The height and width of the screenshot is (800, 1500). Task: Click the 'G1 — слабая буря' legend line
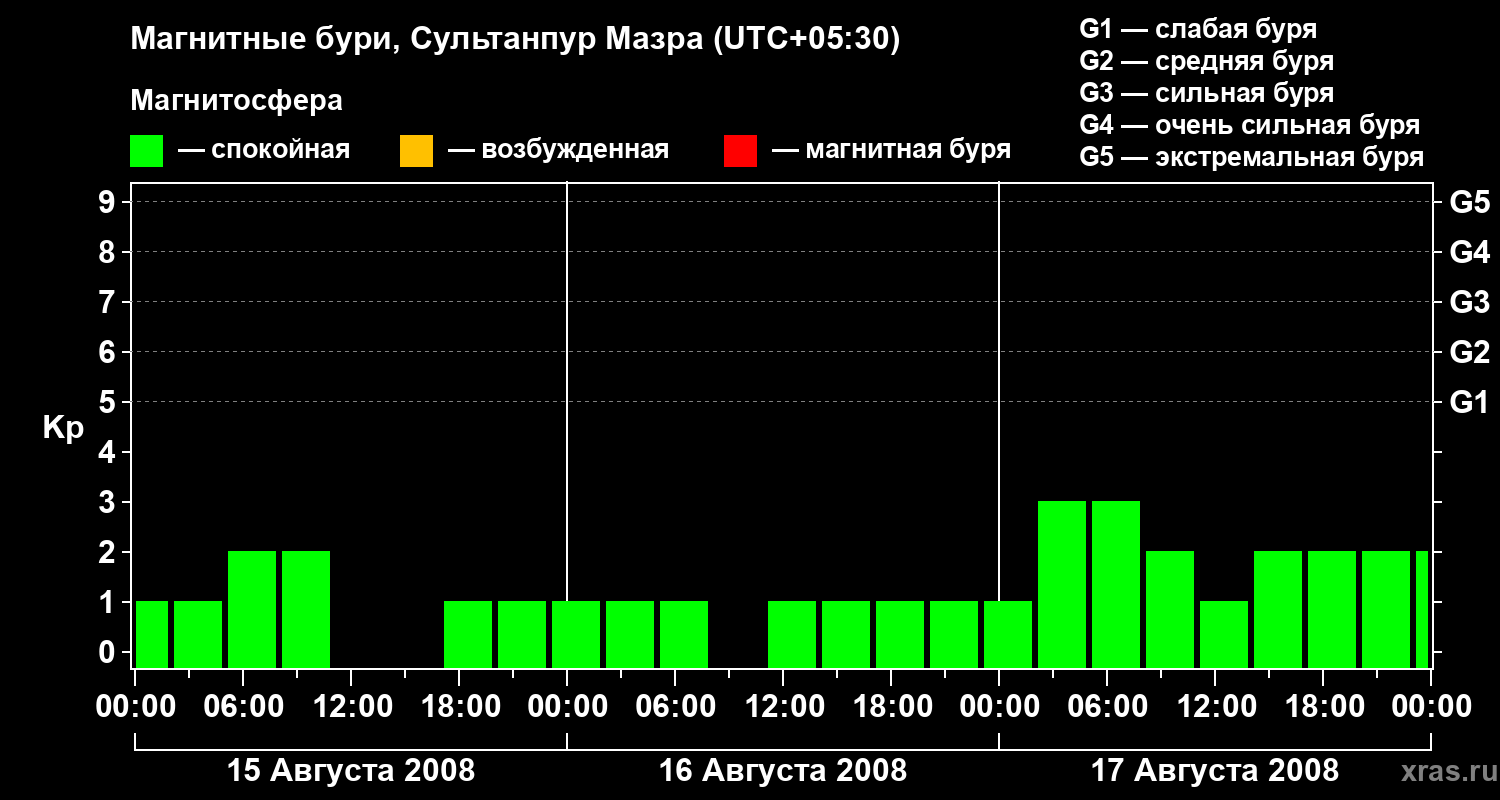tap(1198, 29)
